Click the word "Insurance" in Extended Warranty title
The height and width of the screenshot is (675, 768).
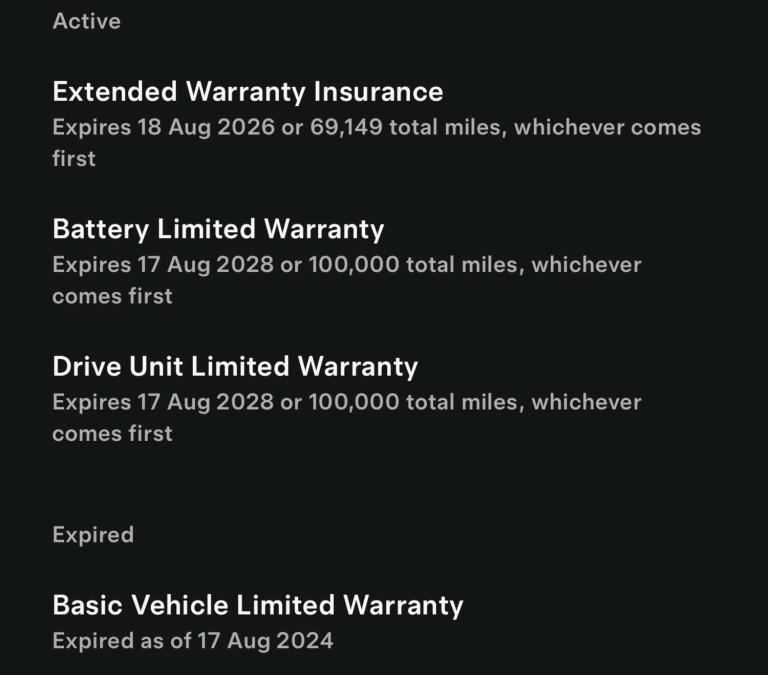[378, 92]
